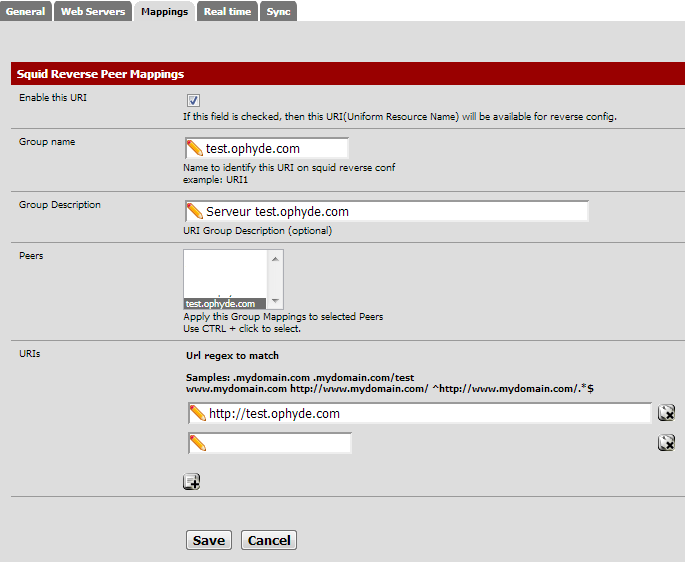685x562 pixels.
Task: Delete the empty second URI row
Action: 666,443
